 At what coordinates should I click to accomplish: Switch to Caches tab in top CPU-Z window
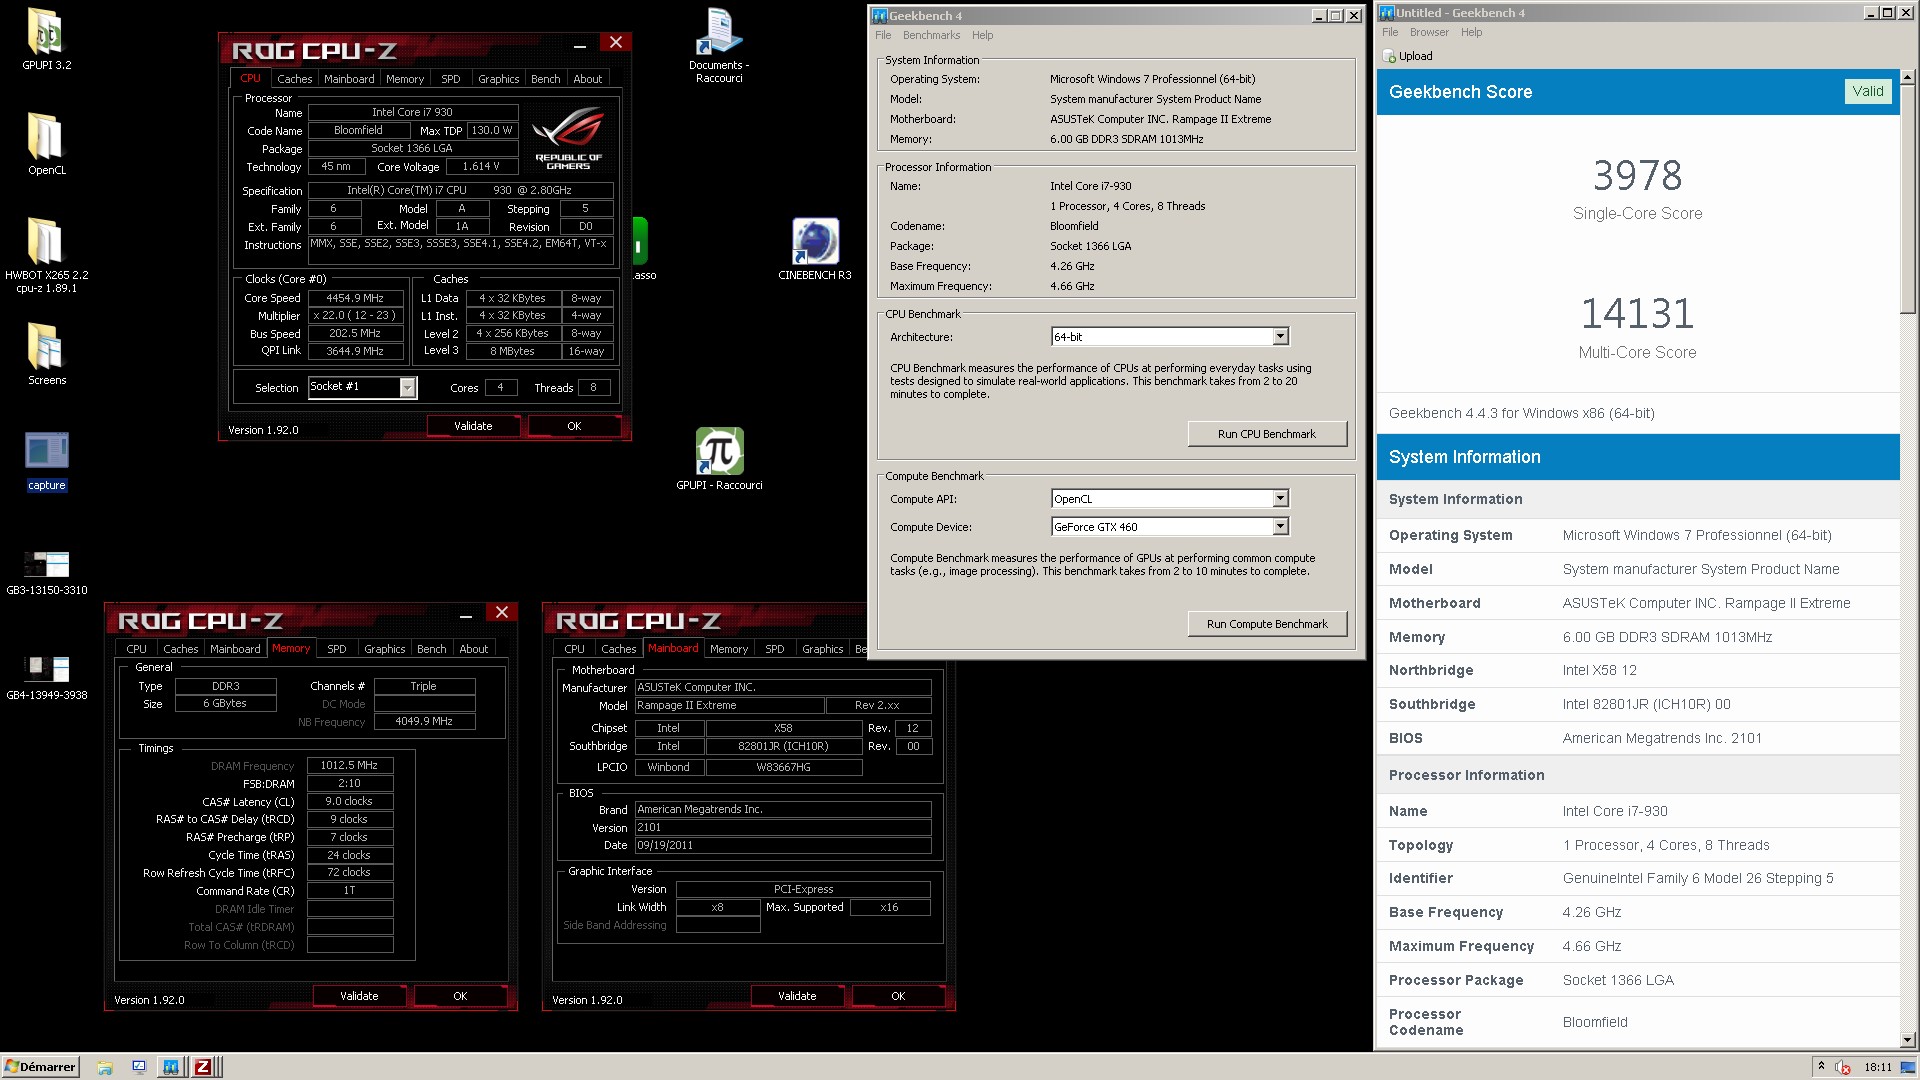click(x=294, y=79)
